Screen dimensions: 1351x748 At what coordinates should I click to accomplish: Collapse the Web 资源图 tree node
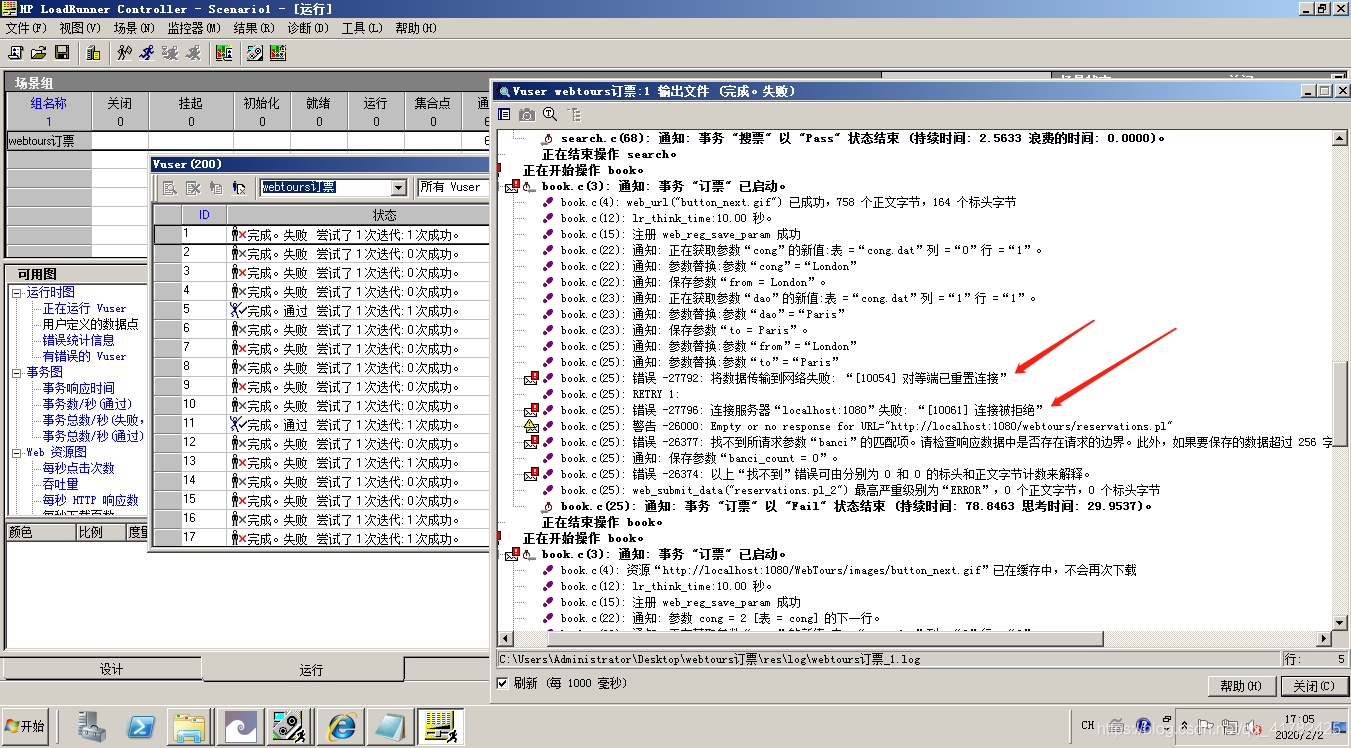tap(17, 453)
